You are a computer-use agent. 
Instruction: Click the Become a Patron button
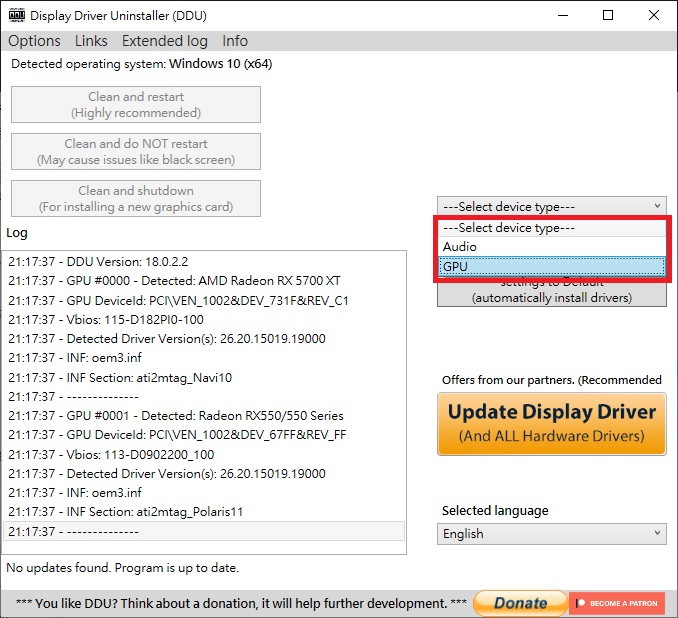coord(617,603)
